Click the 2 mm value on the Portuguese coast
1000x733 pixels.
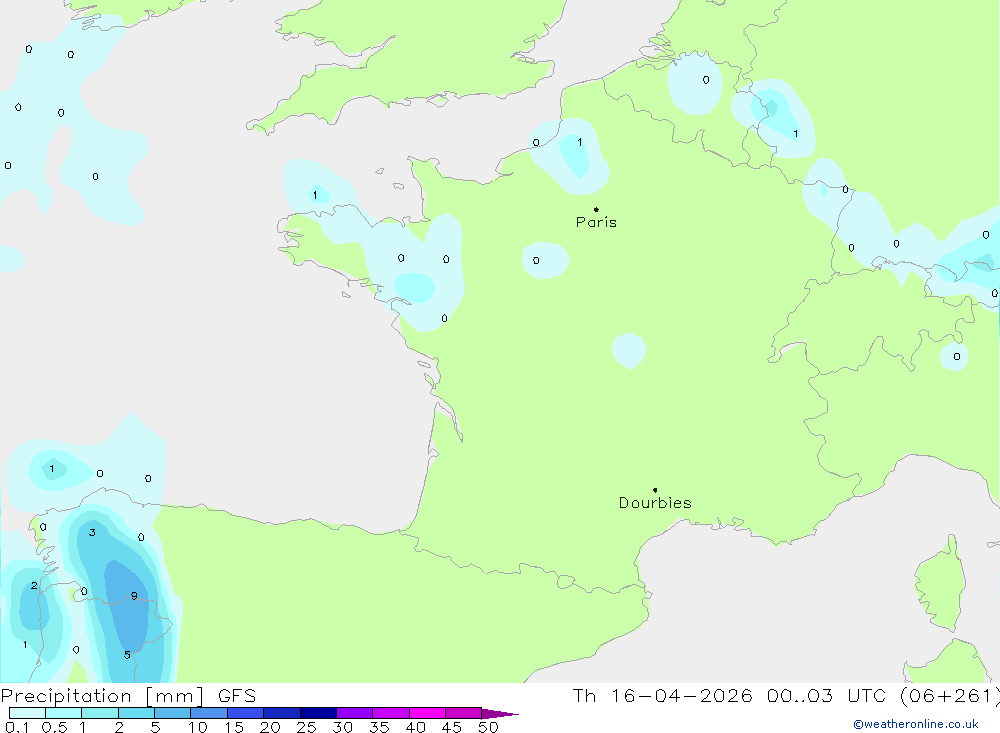point(34,585)
